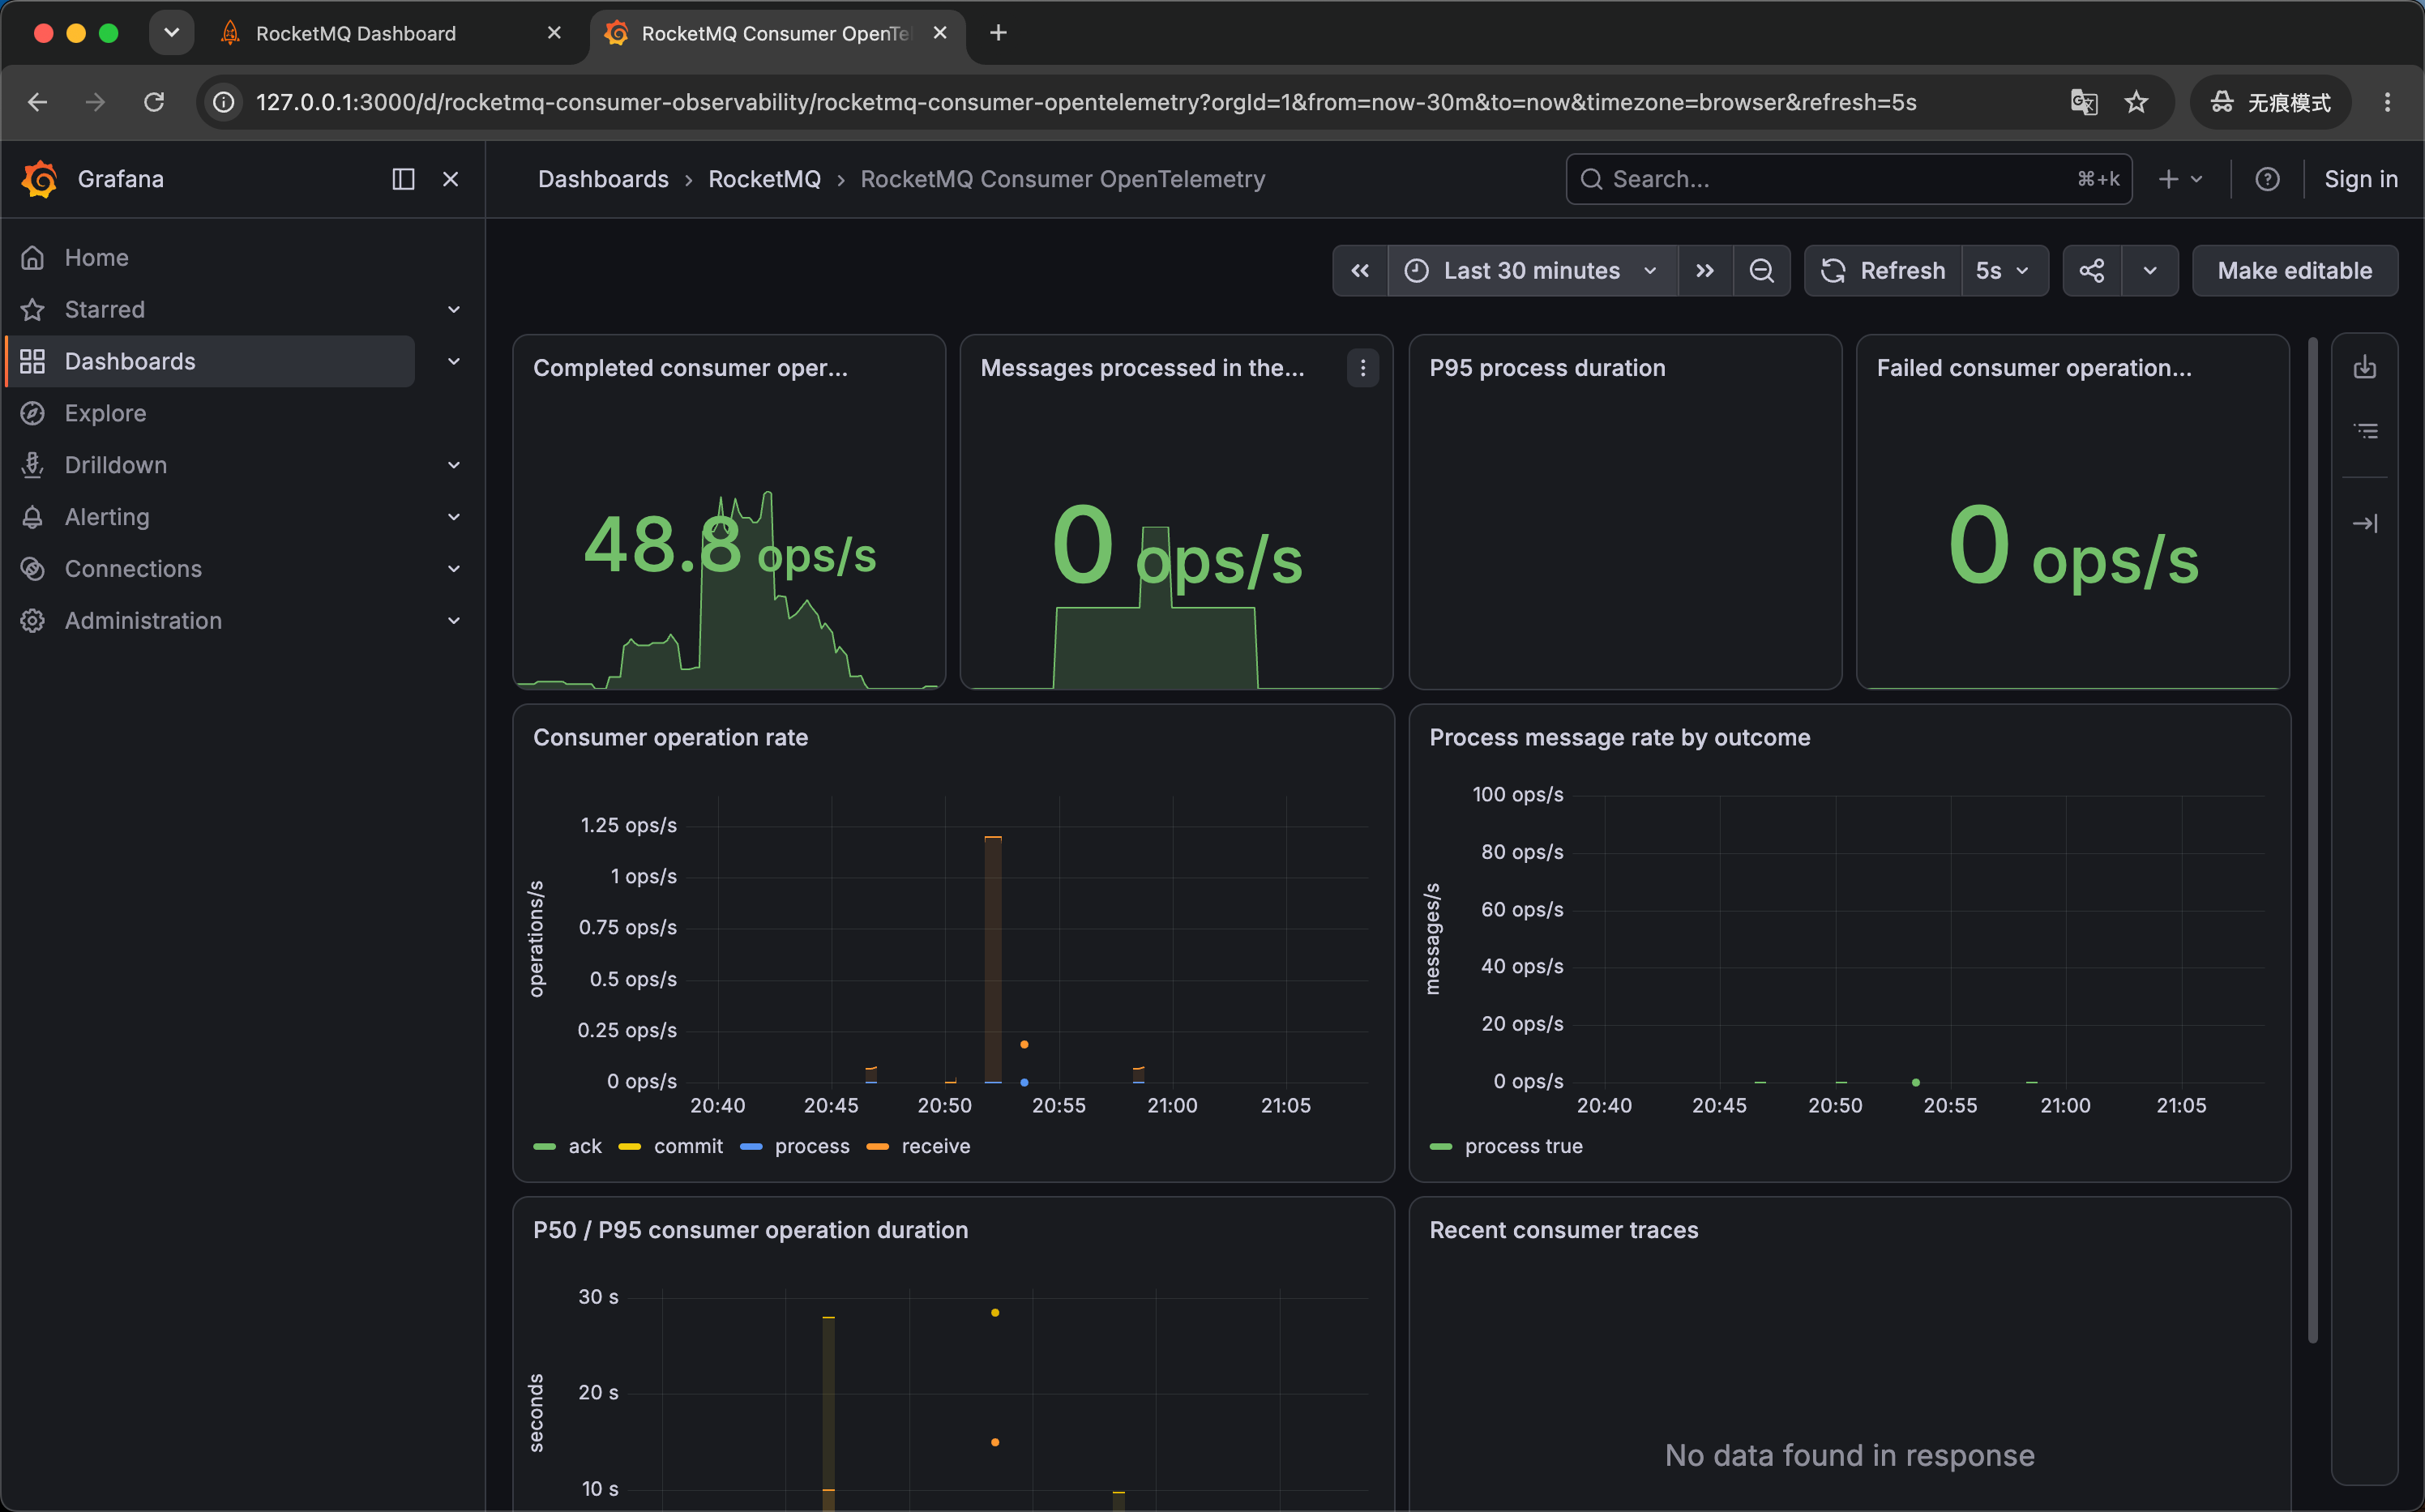Open the 5s refresh interval dropdown
The image size is (2425, 1512).
pyautogui.click(x=2003, y=271)
